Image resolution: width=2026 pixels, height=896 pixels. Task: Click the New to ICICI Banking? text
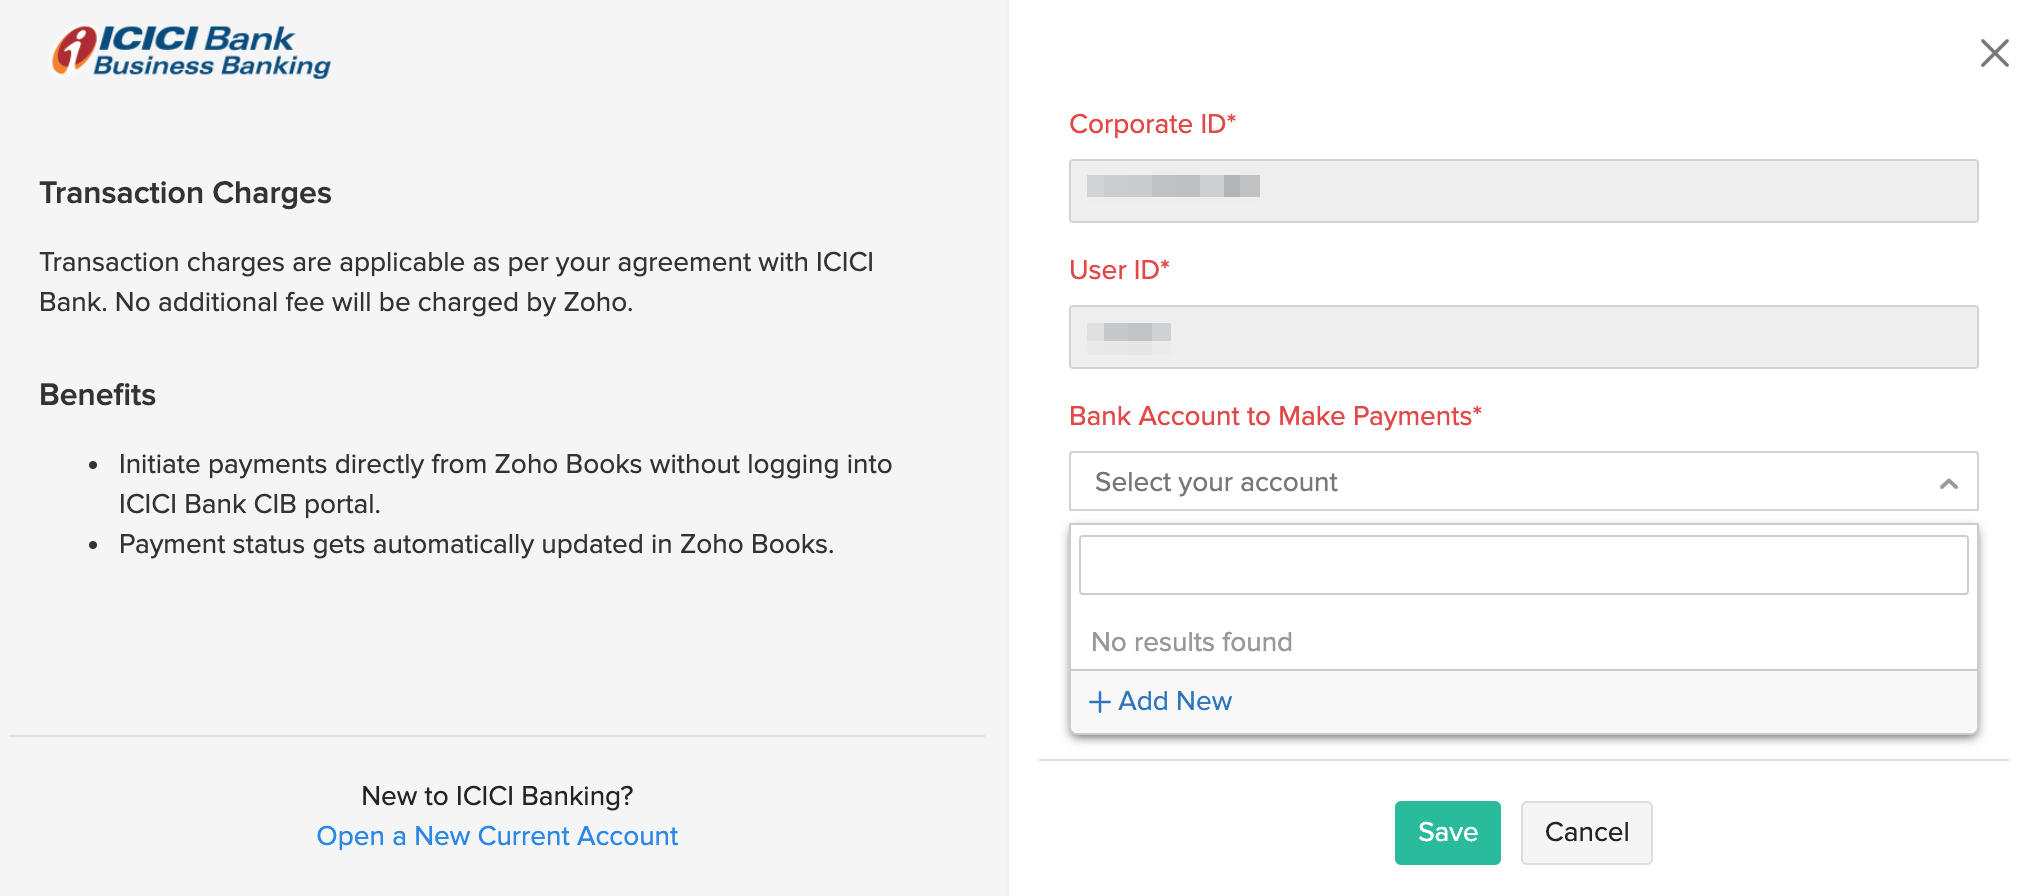(x=497, y=796)
